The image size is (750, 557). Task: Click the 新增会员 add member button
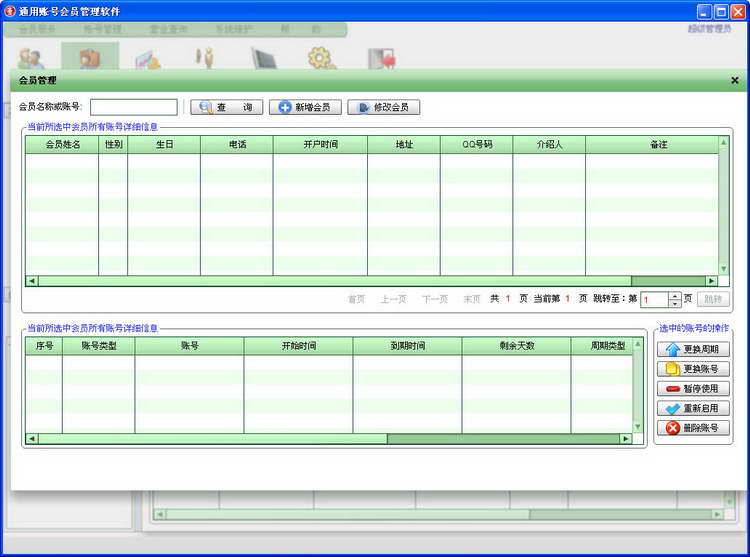tap(305, 107)
